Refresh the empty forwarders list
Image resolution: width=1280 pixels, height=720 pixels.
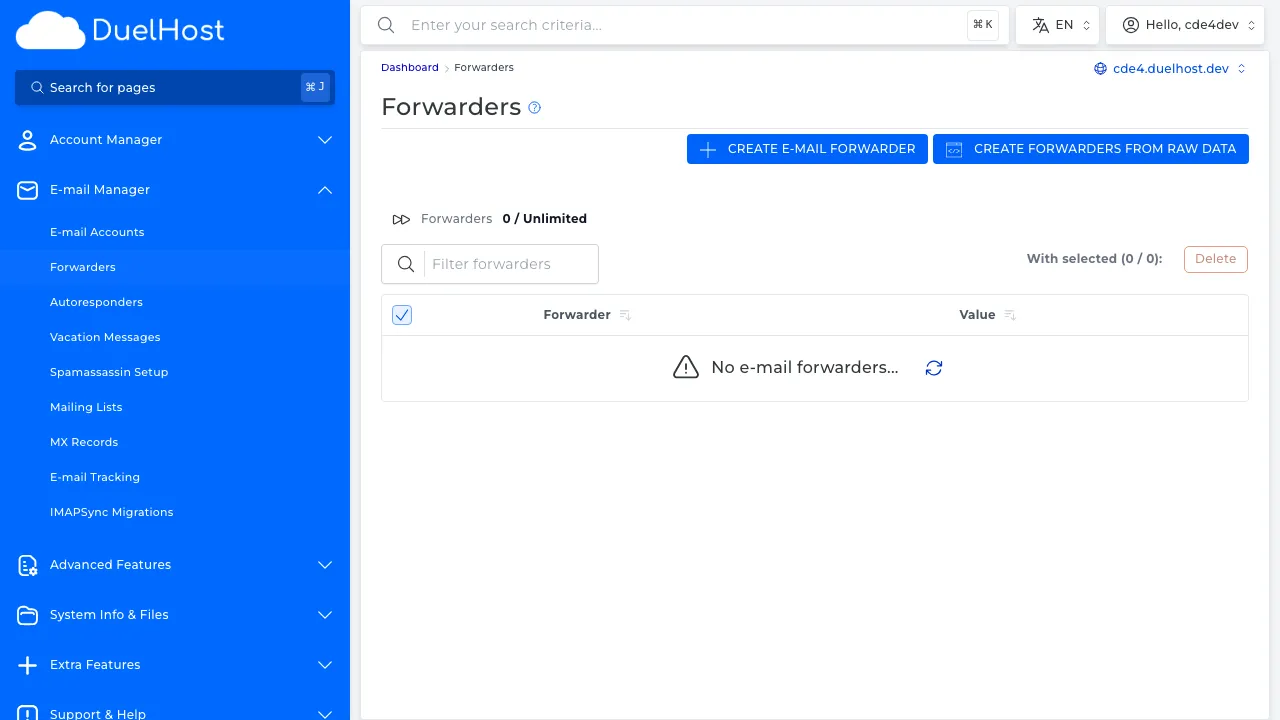(x=933, y=368)
